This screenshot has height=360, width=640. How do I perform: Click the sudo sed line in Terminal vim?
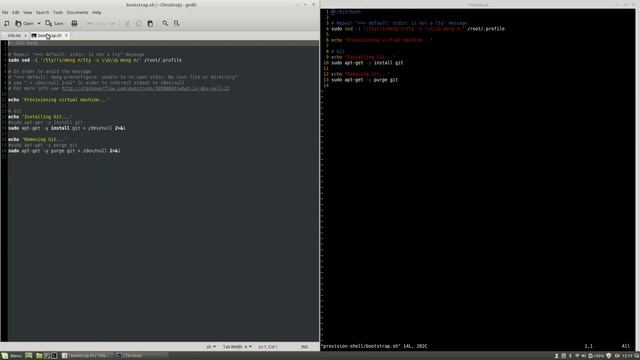[x=418, y=29]
